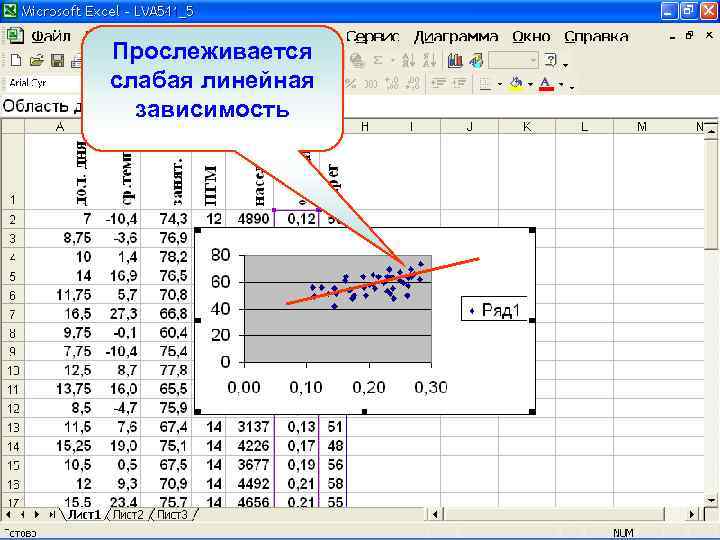Image resolution: width=720 pixels, height=540 pixels.
Task: Restore the workbook window button
Action: pyautogui.click(x=689, y=35)
